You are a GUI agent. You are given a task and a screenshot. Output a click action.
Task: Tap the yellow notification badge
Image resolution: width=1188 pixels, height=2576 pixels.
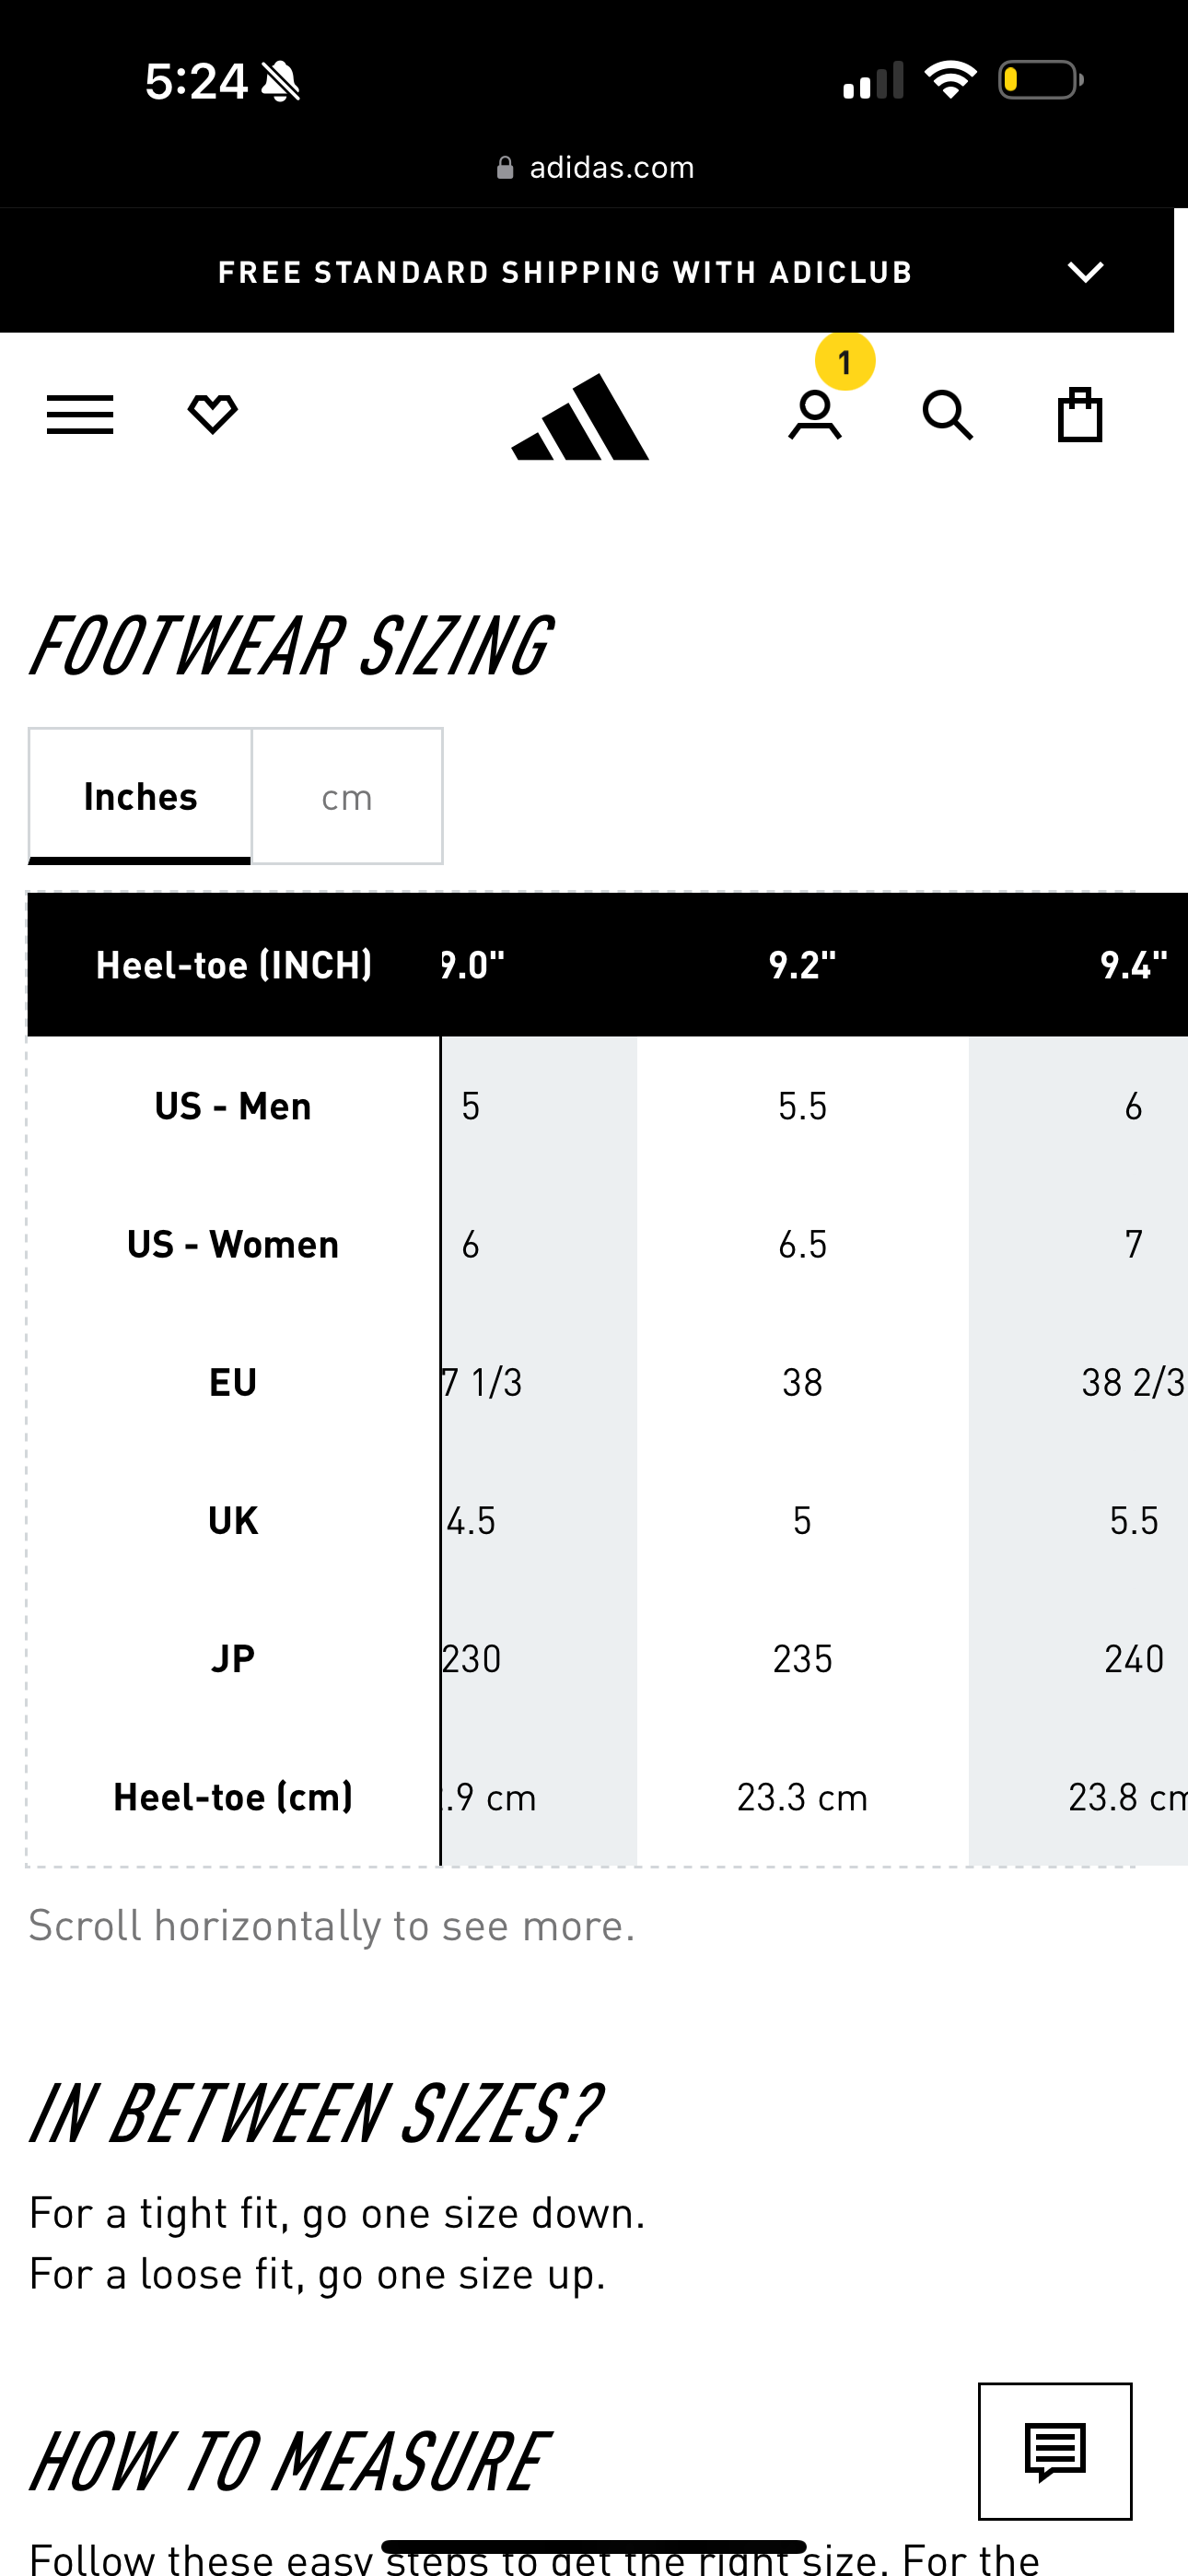(x=845, y=361)
